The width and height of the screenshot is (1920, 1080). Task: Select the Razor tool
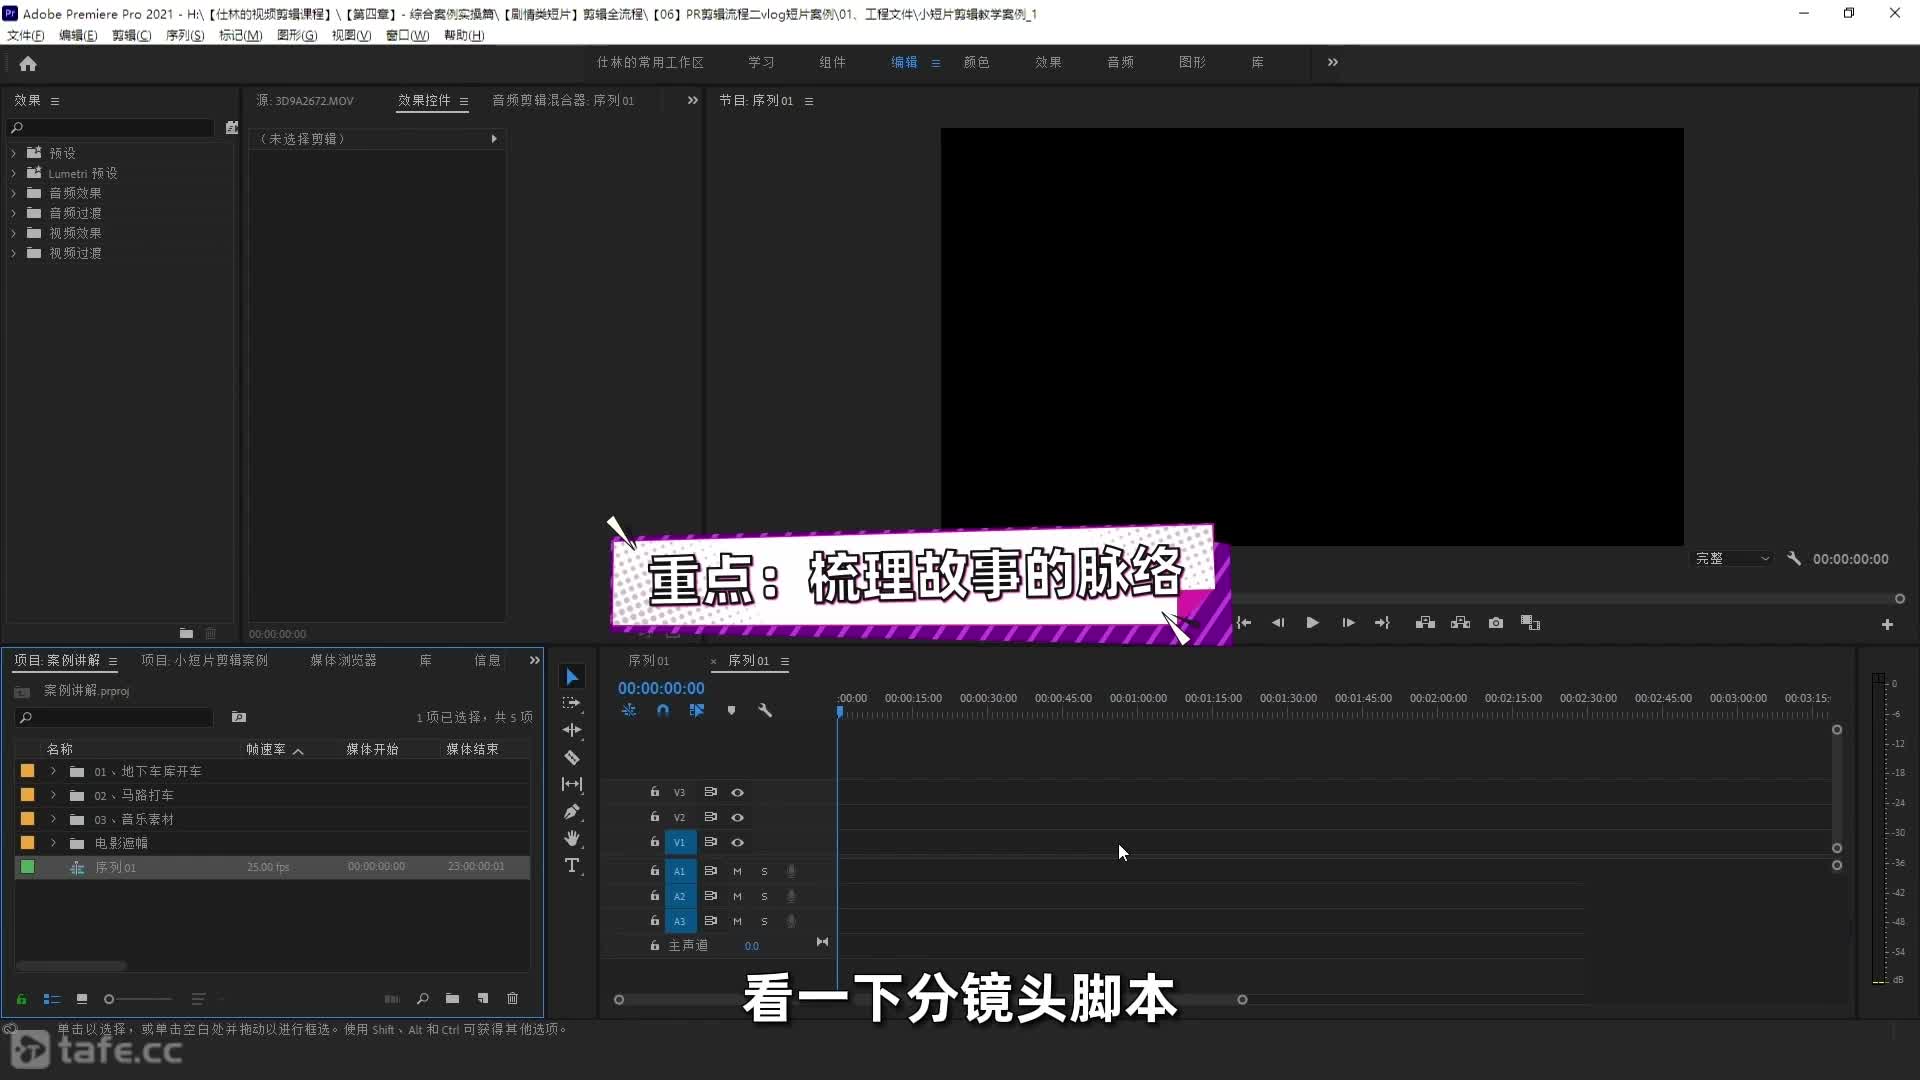click(x=572, y=757)
